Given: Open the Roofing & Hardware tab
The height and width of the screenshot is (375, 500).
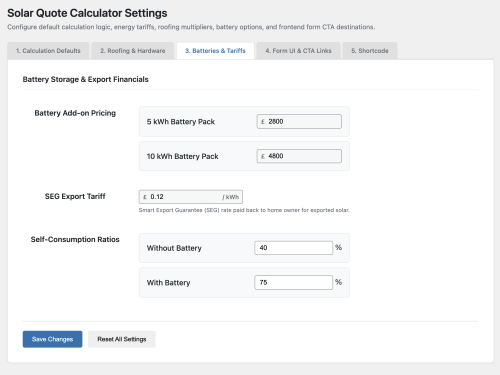Looking at the screenshot, I should [133, 51].
